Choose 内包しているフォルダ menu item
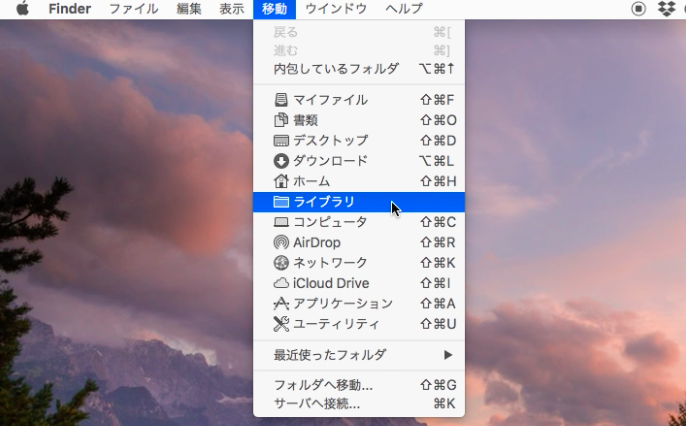The width and height of the screenshot is (686, 426). [x=359, y=69]
